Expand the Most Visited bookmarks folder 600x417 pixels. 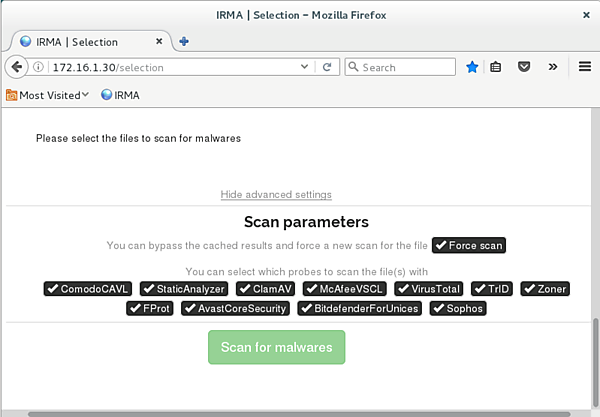pos(47,95)
